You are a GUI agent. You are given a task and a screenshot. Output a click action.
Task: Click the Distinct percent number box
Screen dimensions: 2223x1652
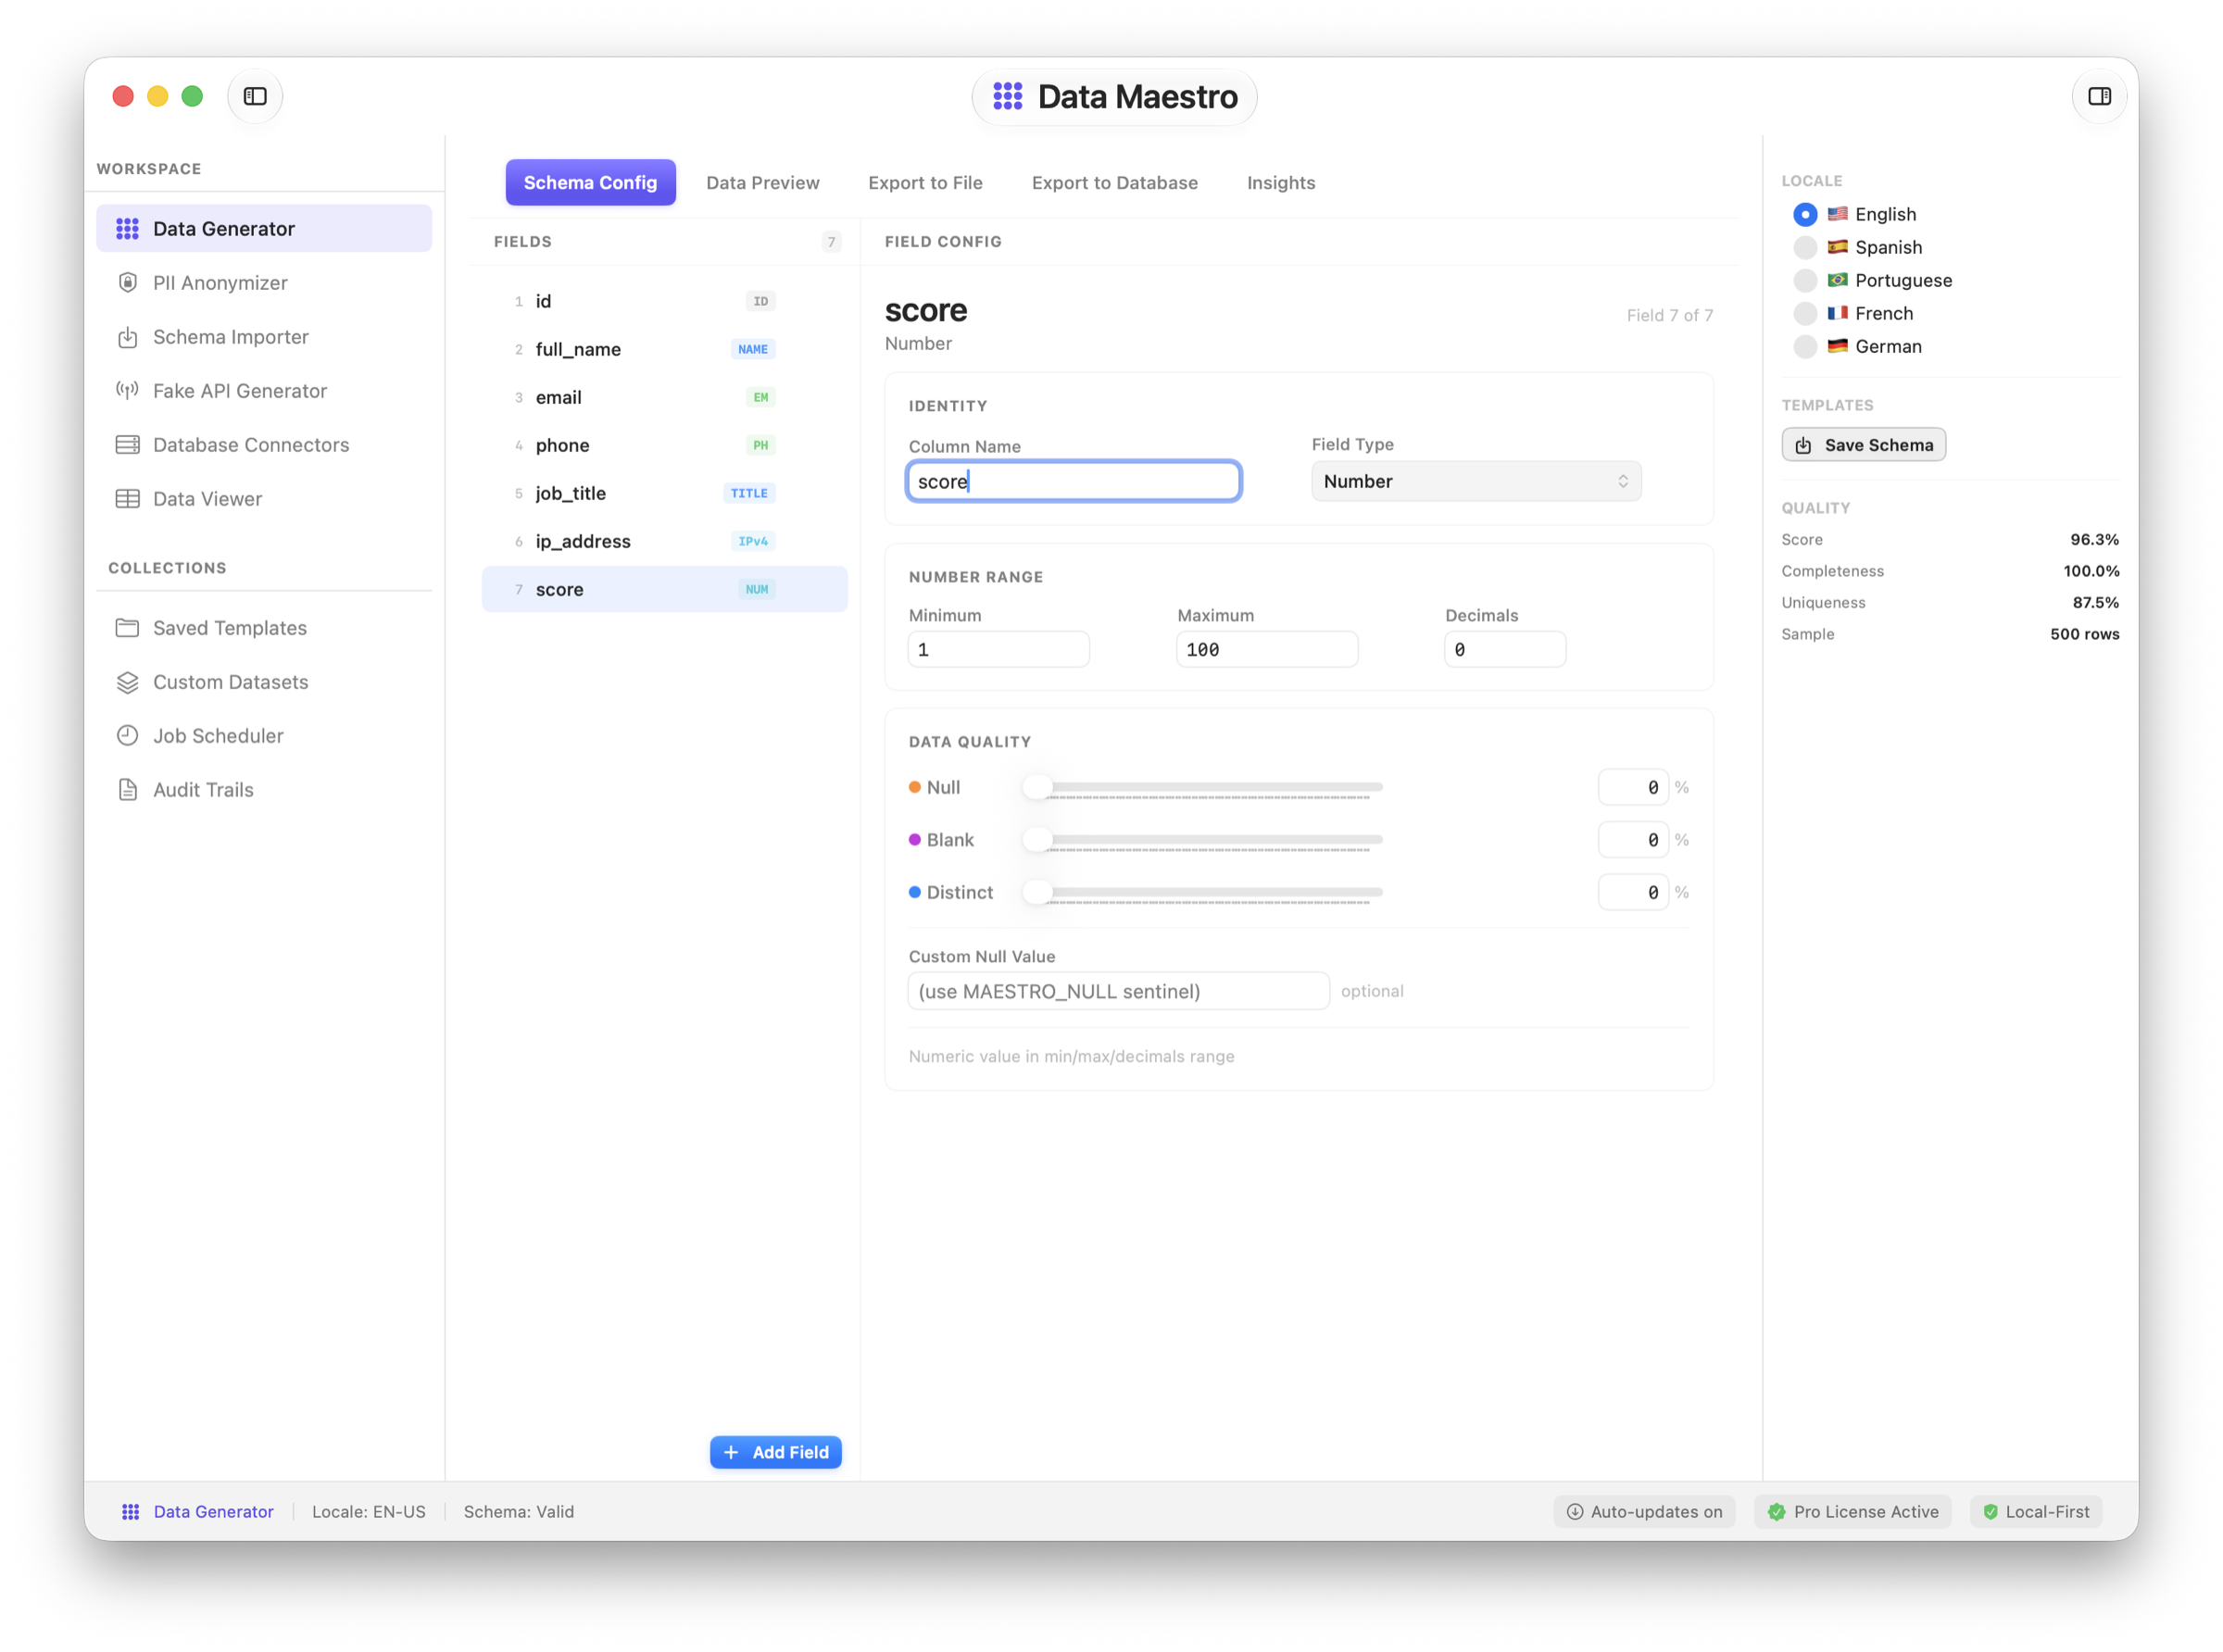[1632, 892]
